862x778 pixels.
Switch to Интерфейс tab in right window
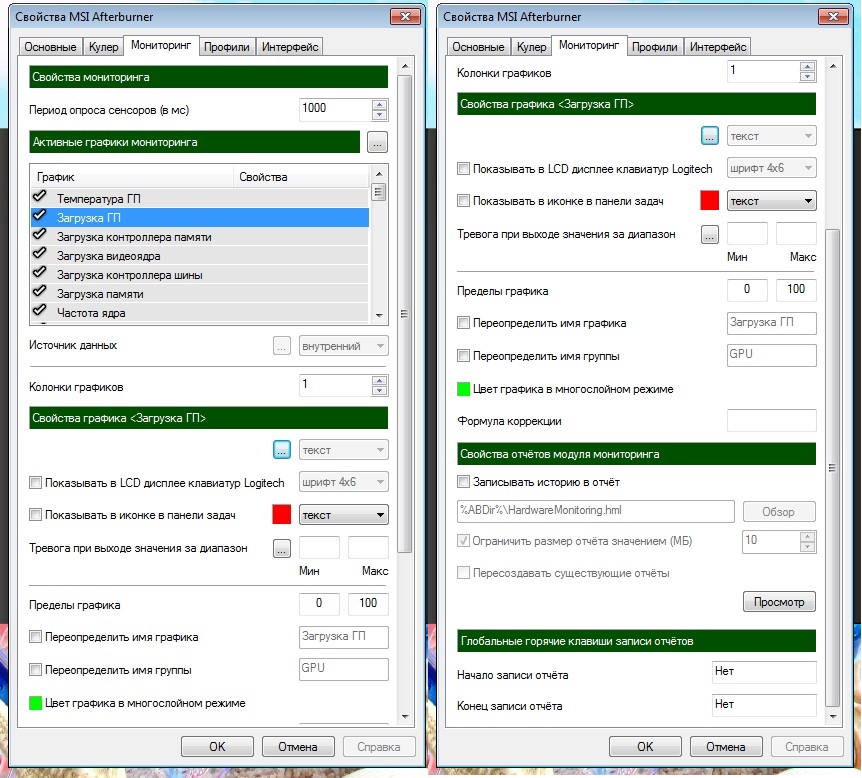(718, 47)
